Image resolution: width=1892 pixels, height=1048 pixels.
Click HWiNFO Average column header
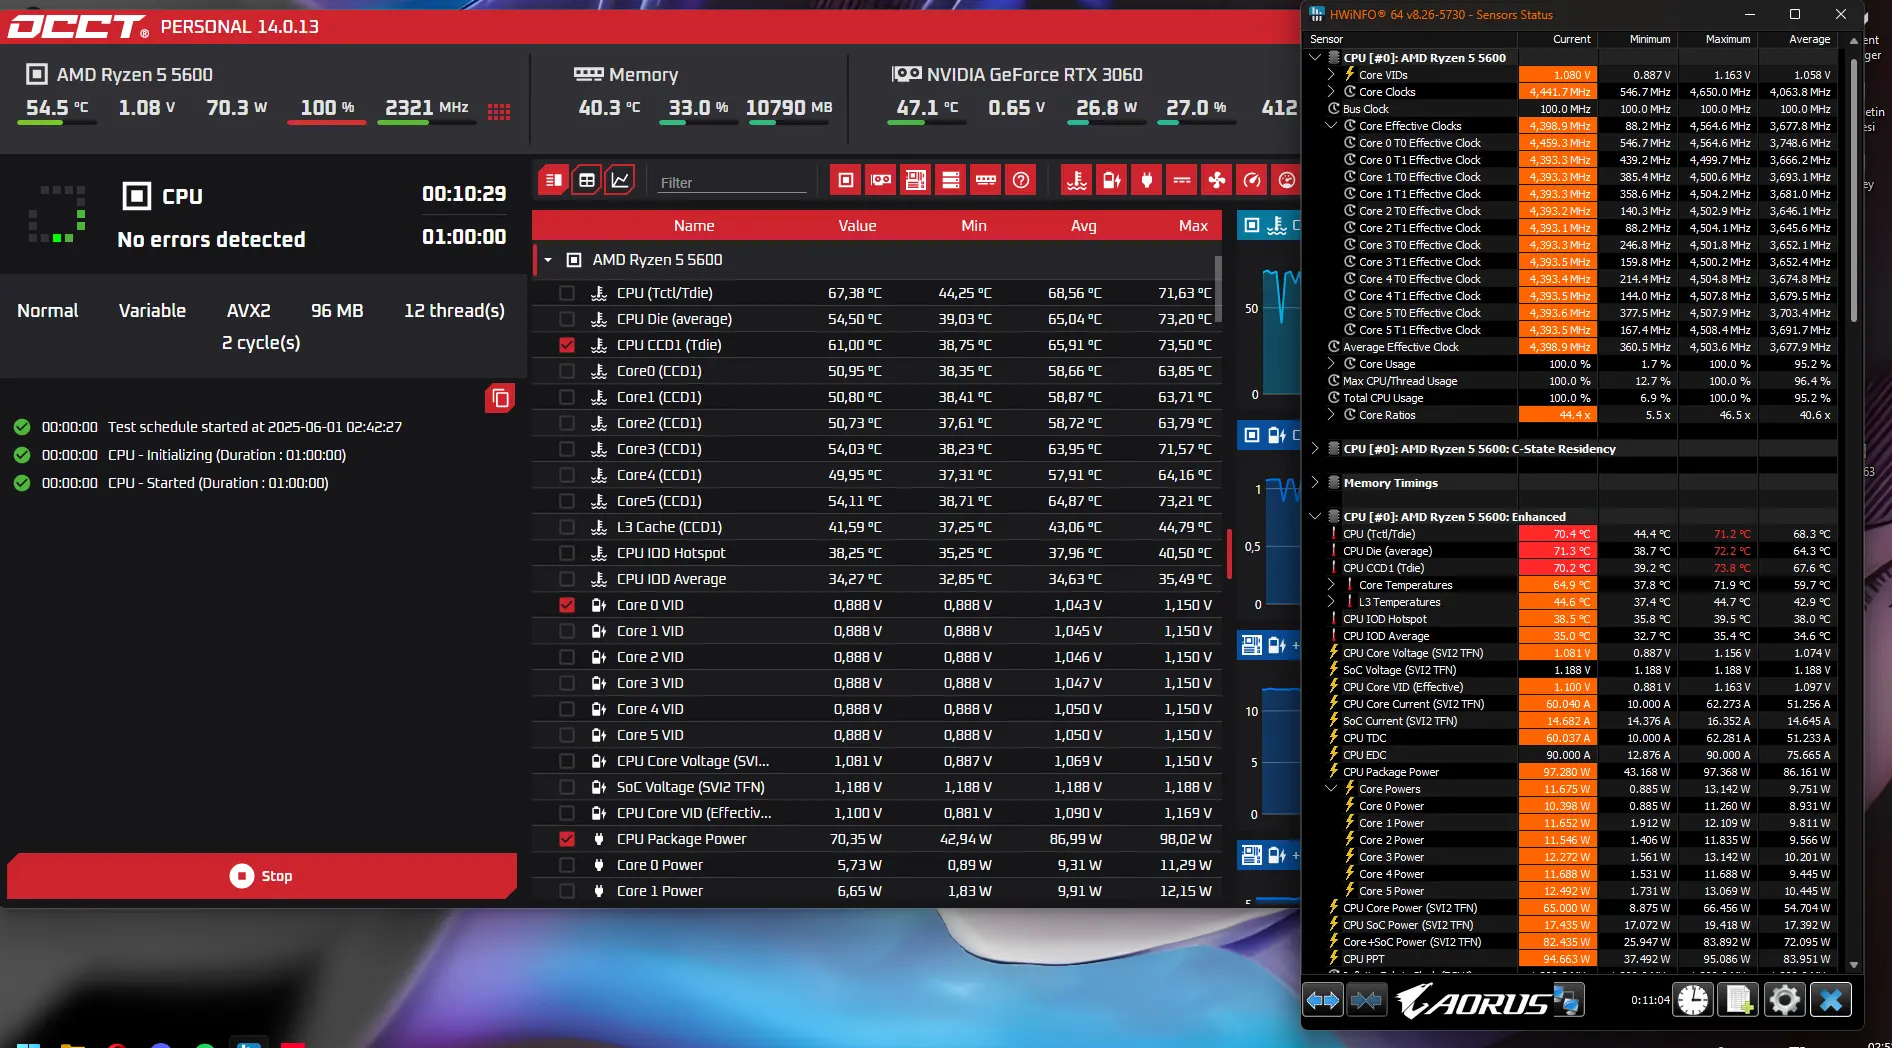pos(1798,39)
